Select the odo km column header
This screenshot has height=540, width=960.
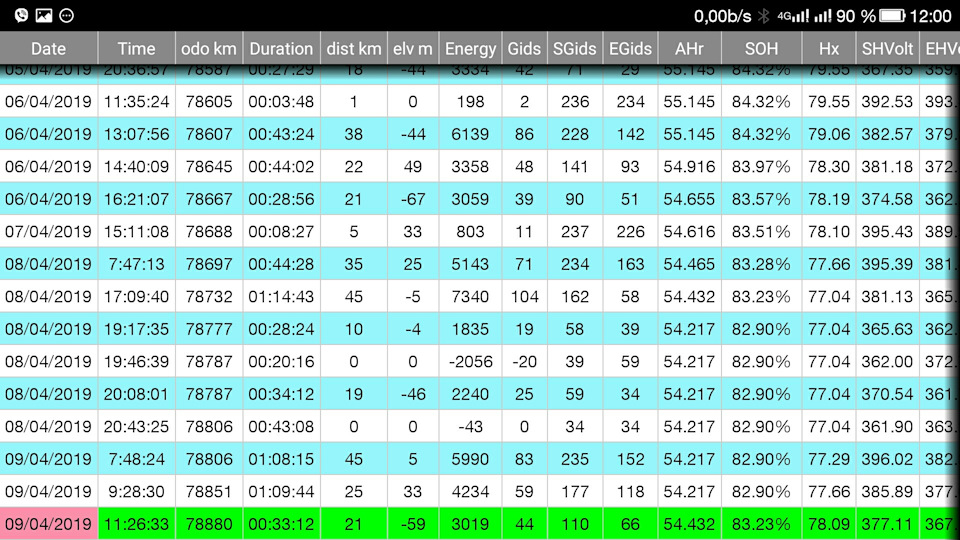(209, 48)
